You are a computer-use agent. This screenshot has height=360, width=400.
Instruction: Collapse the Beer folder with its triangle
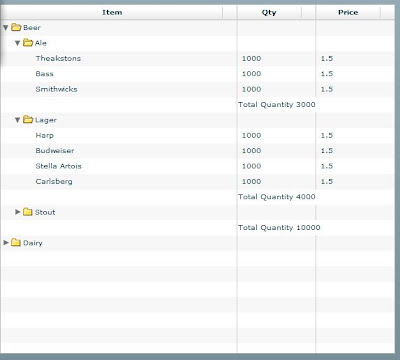tap(6, 28)
